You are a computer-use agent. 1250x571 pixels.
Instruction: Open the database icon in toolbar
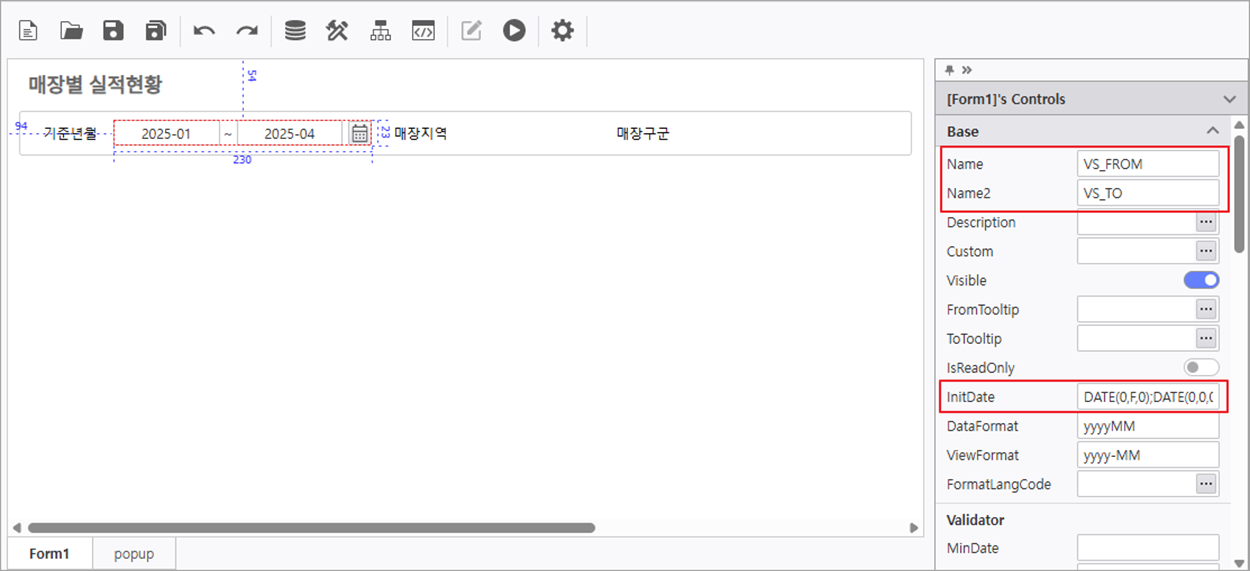[x=295, y=31]
